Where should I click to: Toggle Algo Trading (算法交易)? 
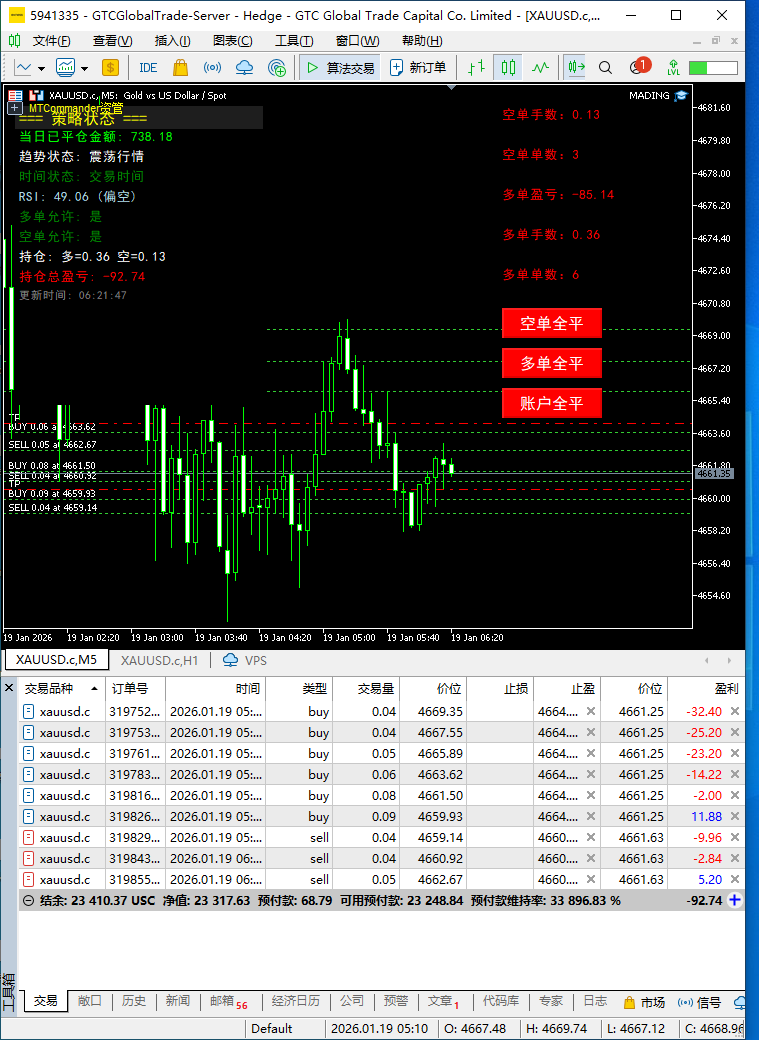tap(340, 68)
